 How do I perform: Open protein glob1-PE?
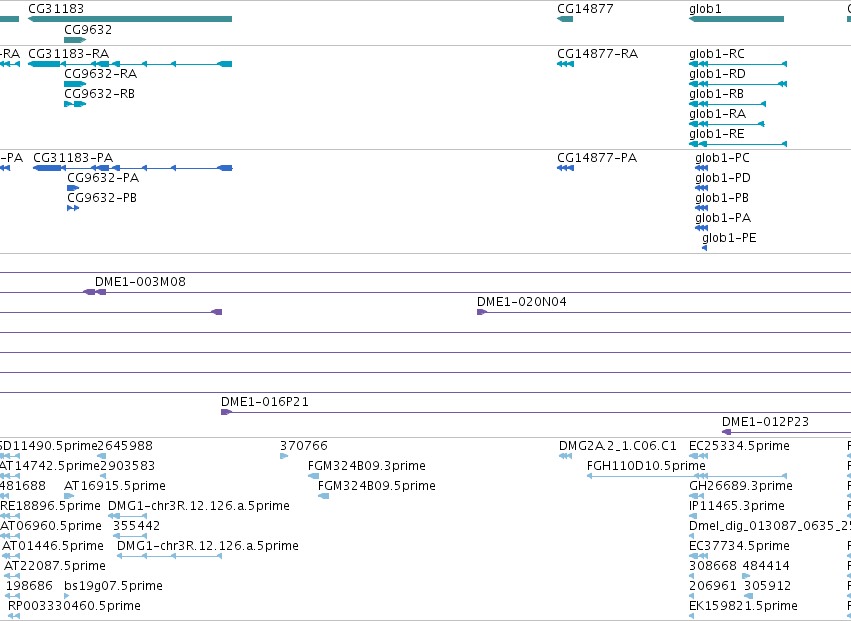pyautogui.click(x=729, y=238)
